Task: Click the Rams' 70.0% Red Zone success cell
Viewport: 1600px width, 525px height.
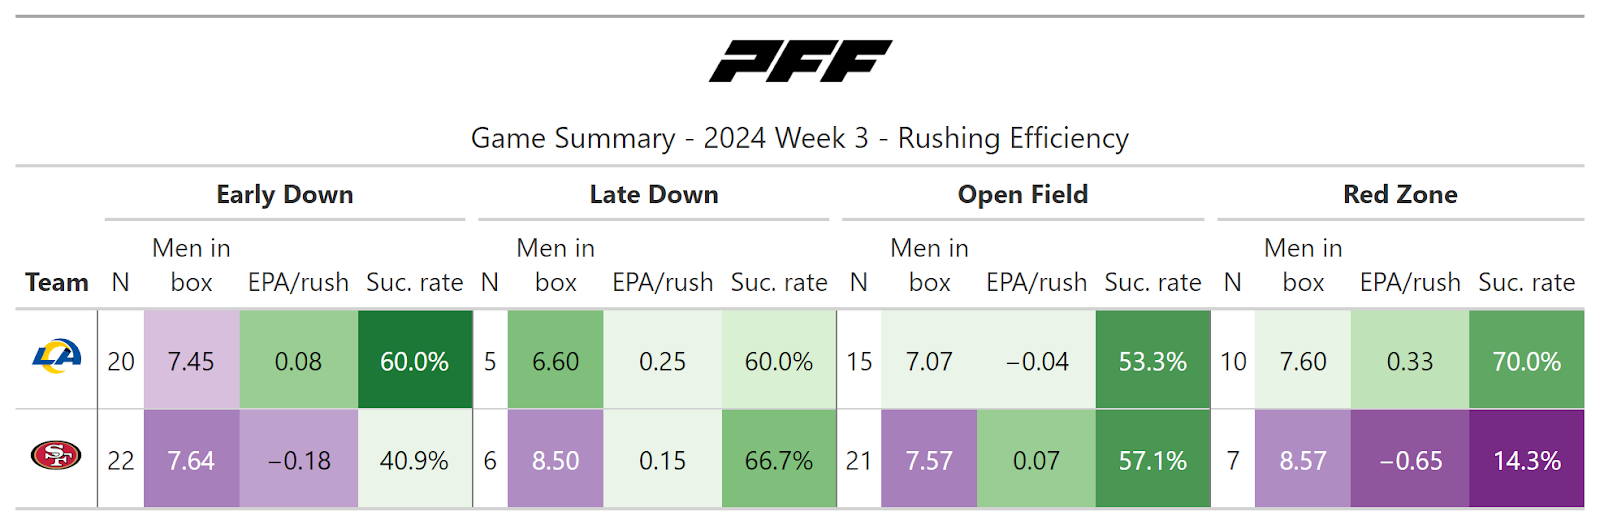Action: pos(1526,360)
